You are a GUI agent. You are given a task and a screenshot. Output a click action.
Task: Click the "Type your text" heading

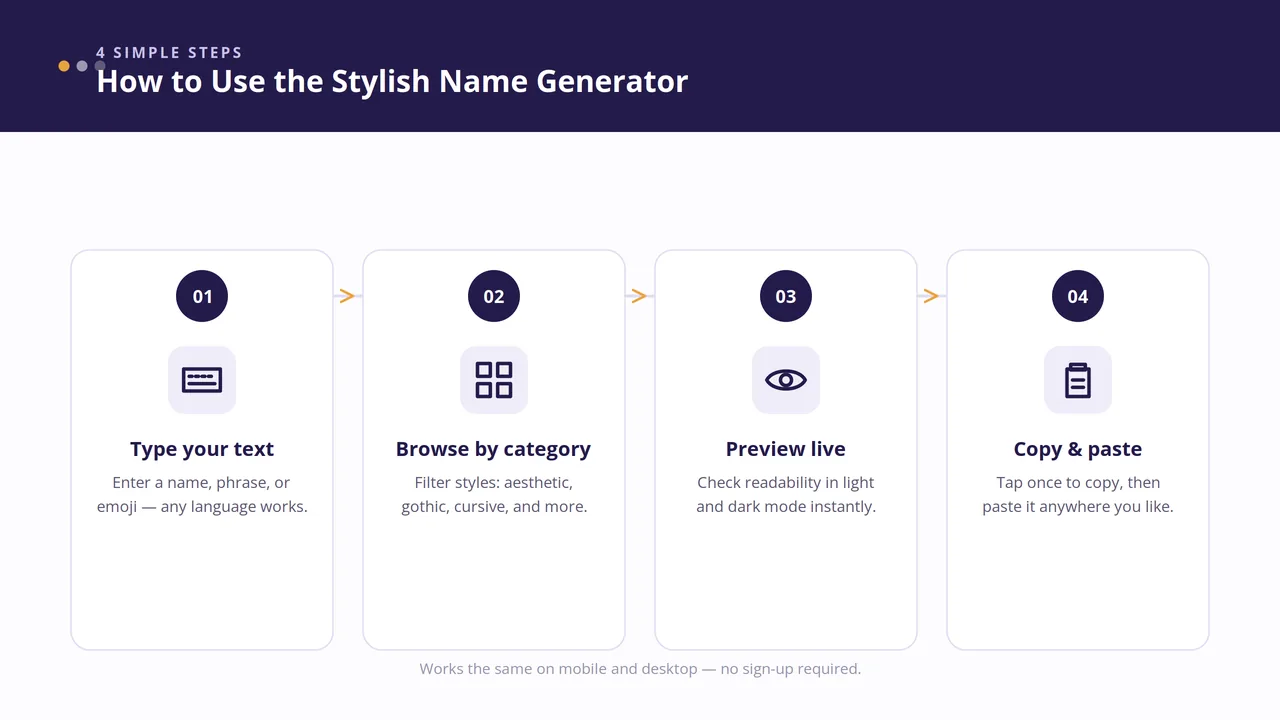click(x=202, y=449)
